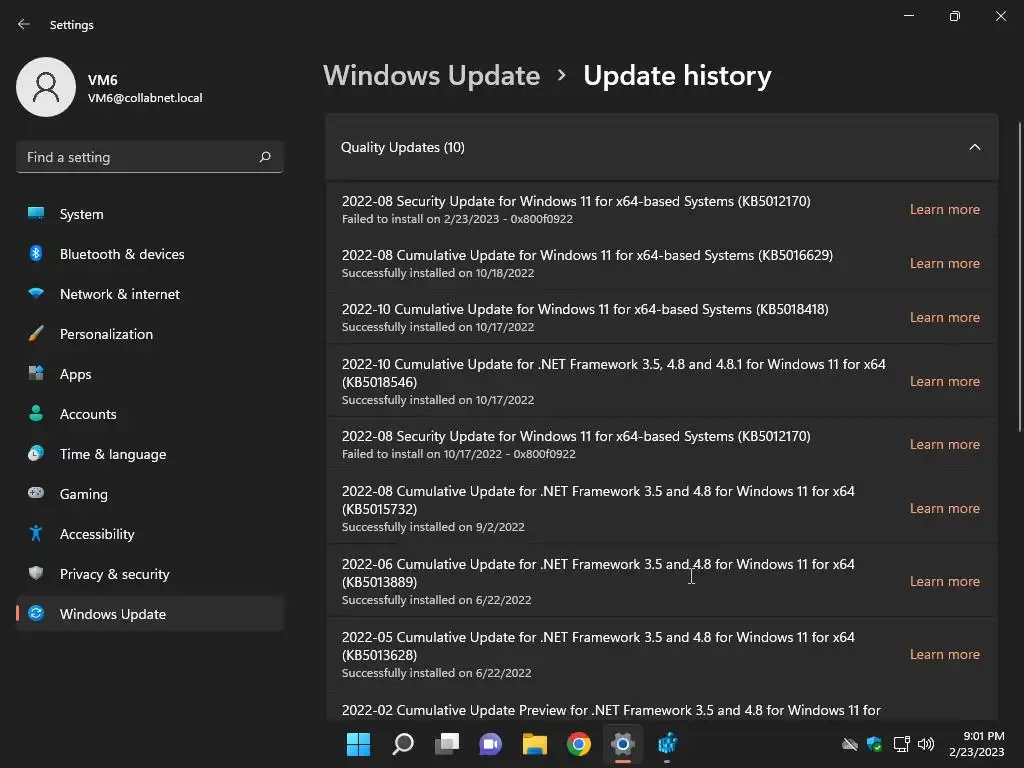Screen dimensions: 1024x768
Task: Open Time & language settings
Action: [150, 454]
